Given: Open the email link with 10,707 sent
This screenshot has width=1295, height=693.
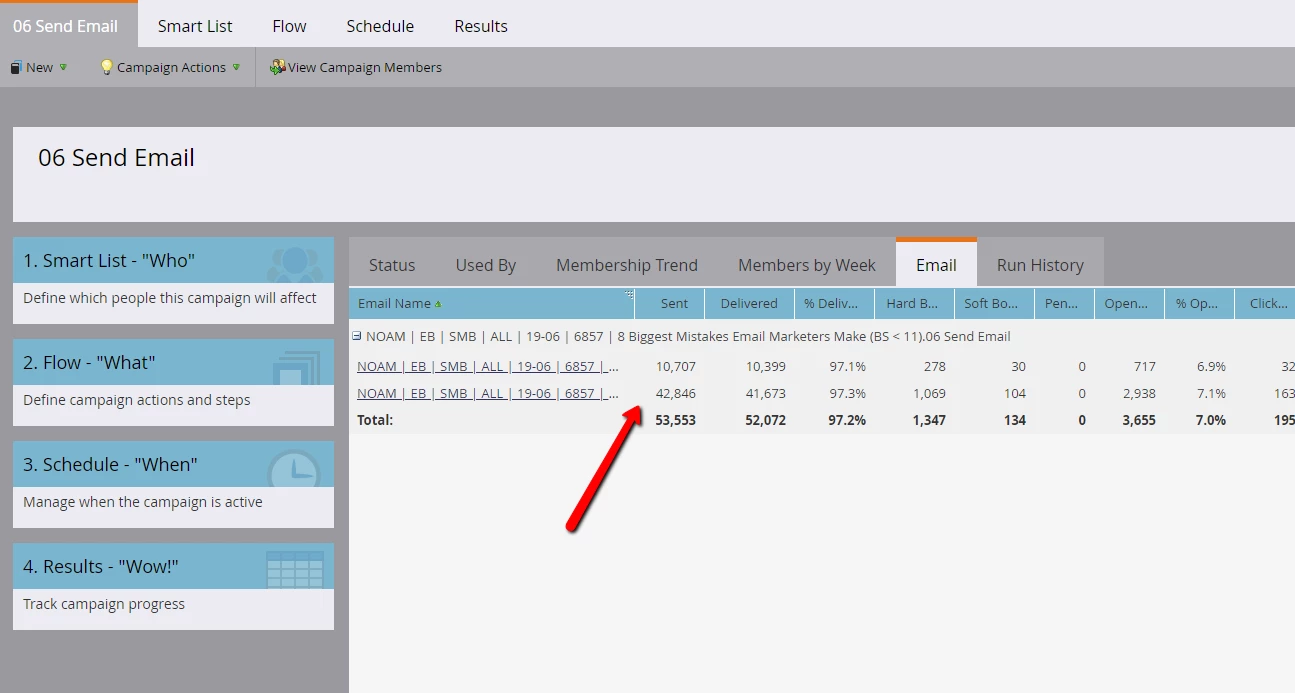Looking at the screenshot, I should coord(488,366).
